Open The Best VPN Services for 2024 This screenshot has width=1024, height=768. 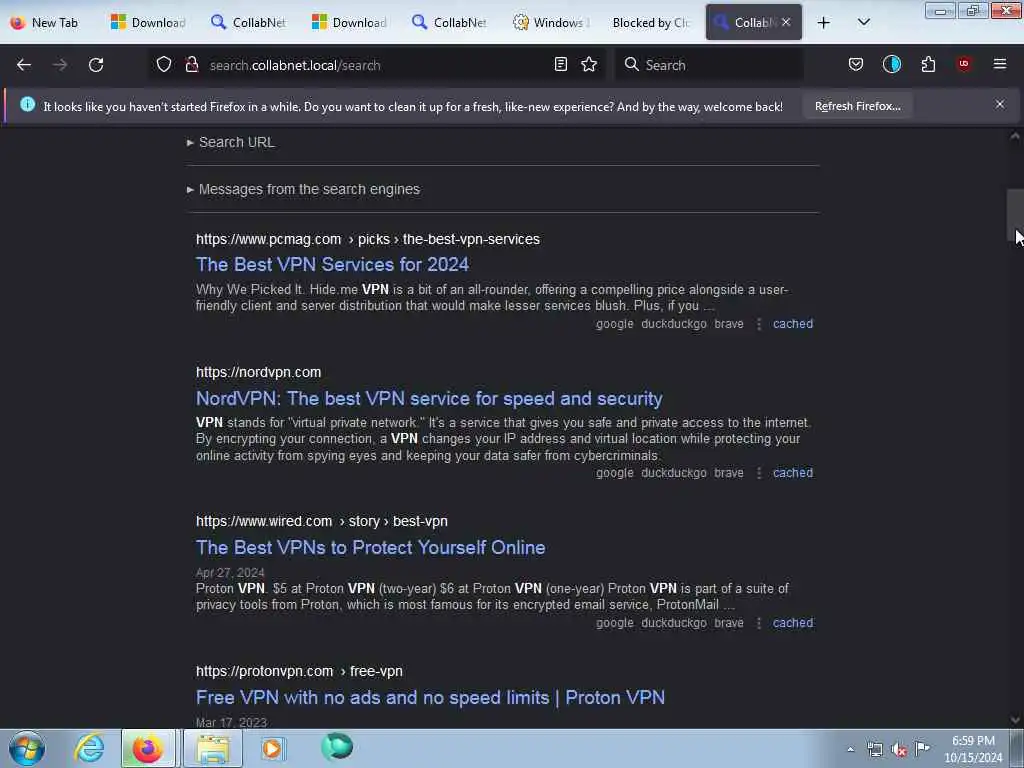[x=332, y=264]
